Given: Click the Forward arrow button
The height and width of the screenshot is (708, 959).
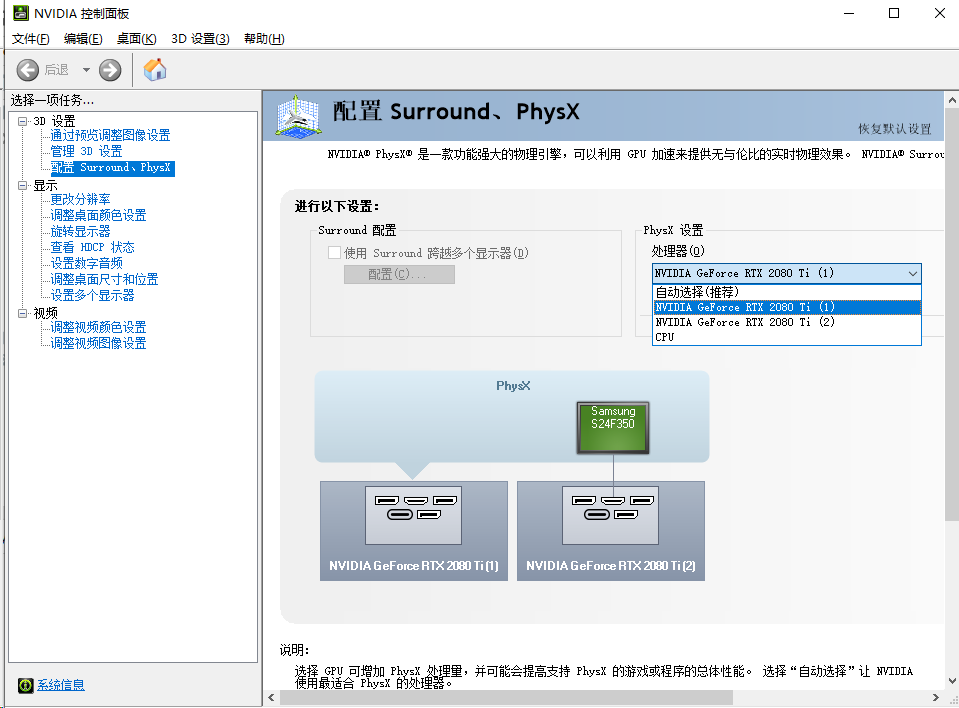Looking at the screenshot, I should 110,70.
